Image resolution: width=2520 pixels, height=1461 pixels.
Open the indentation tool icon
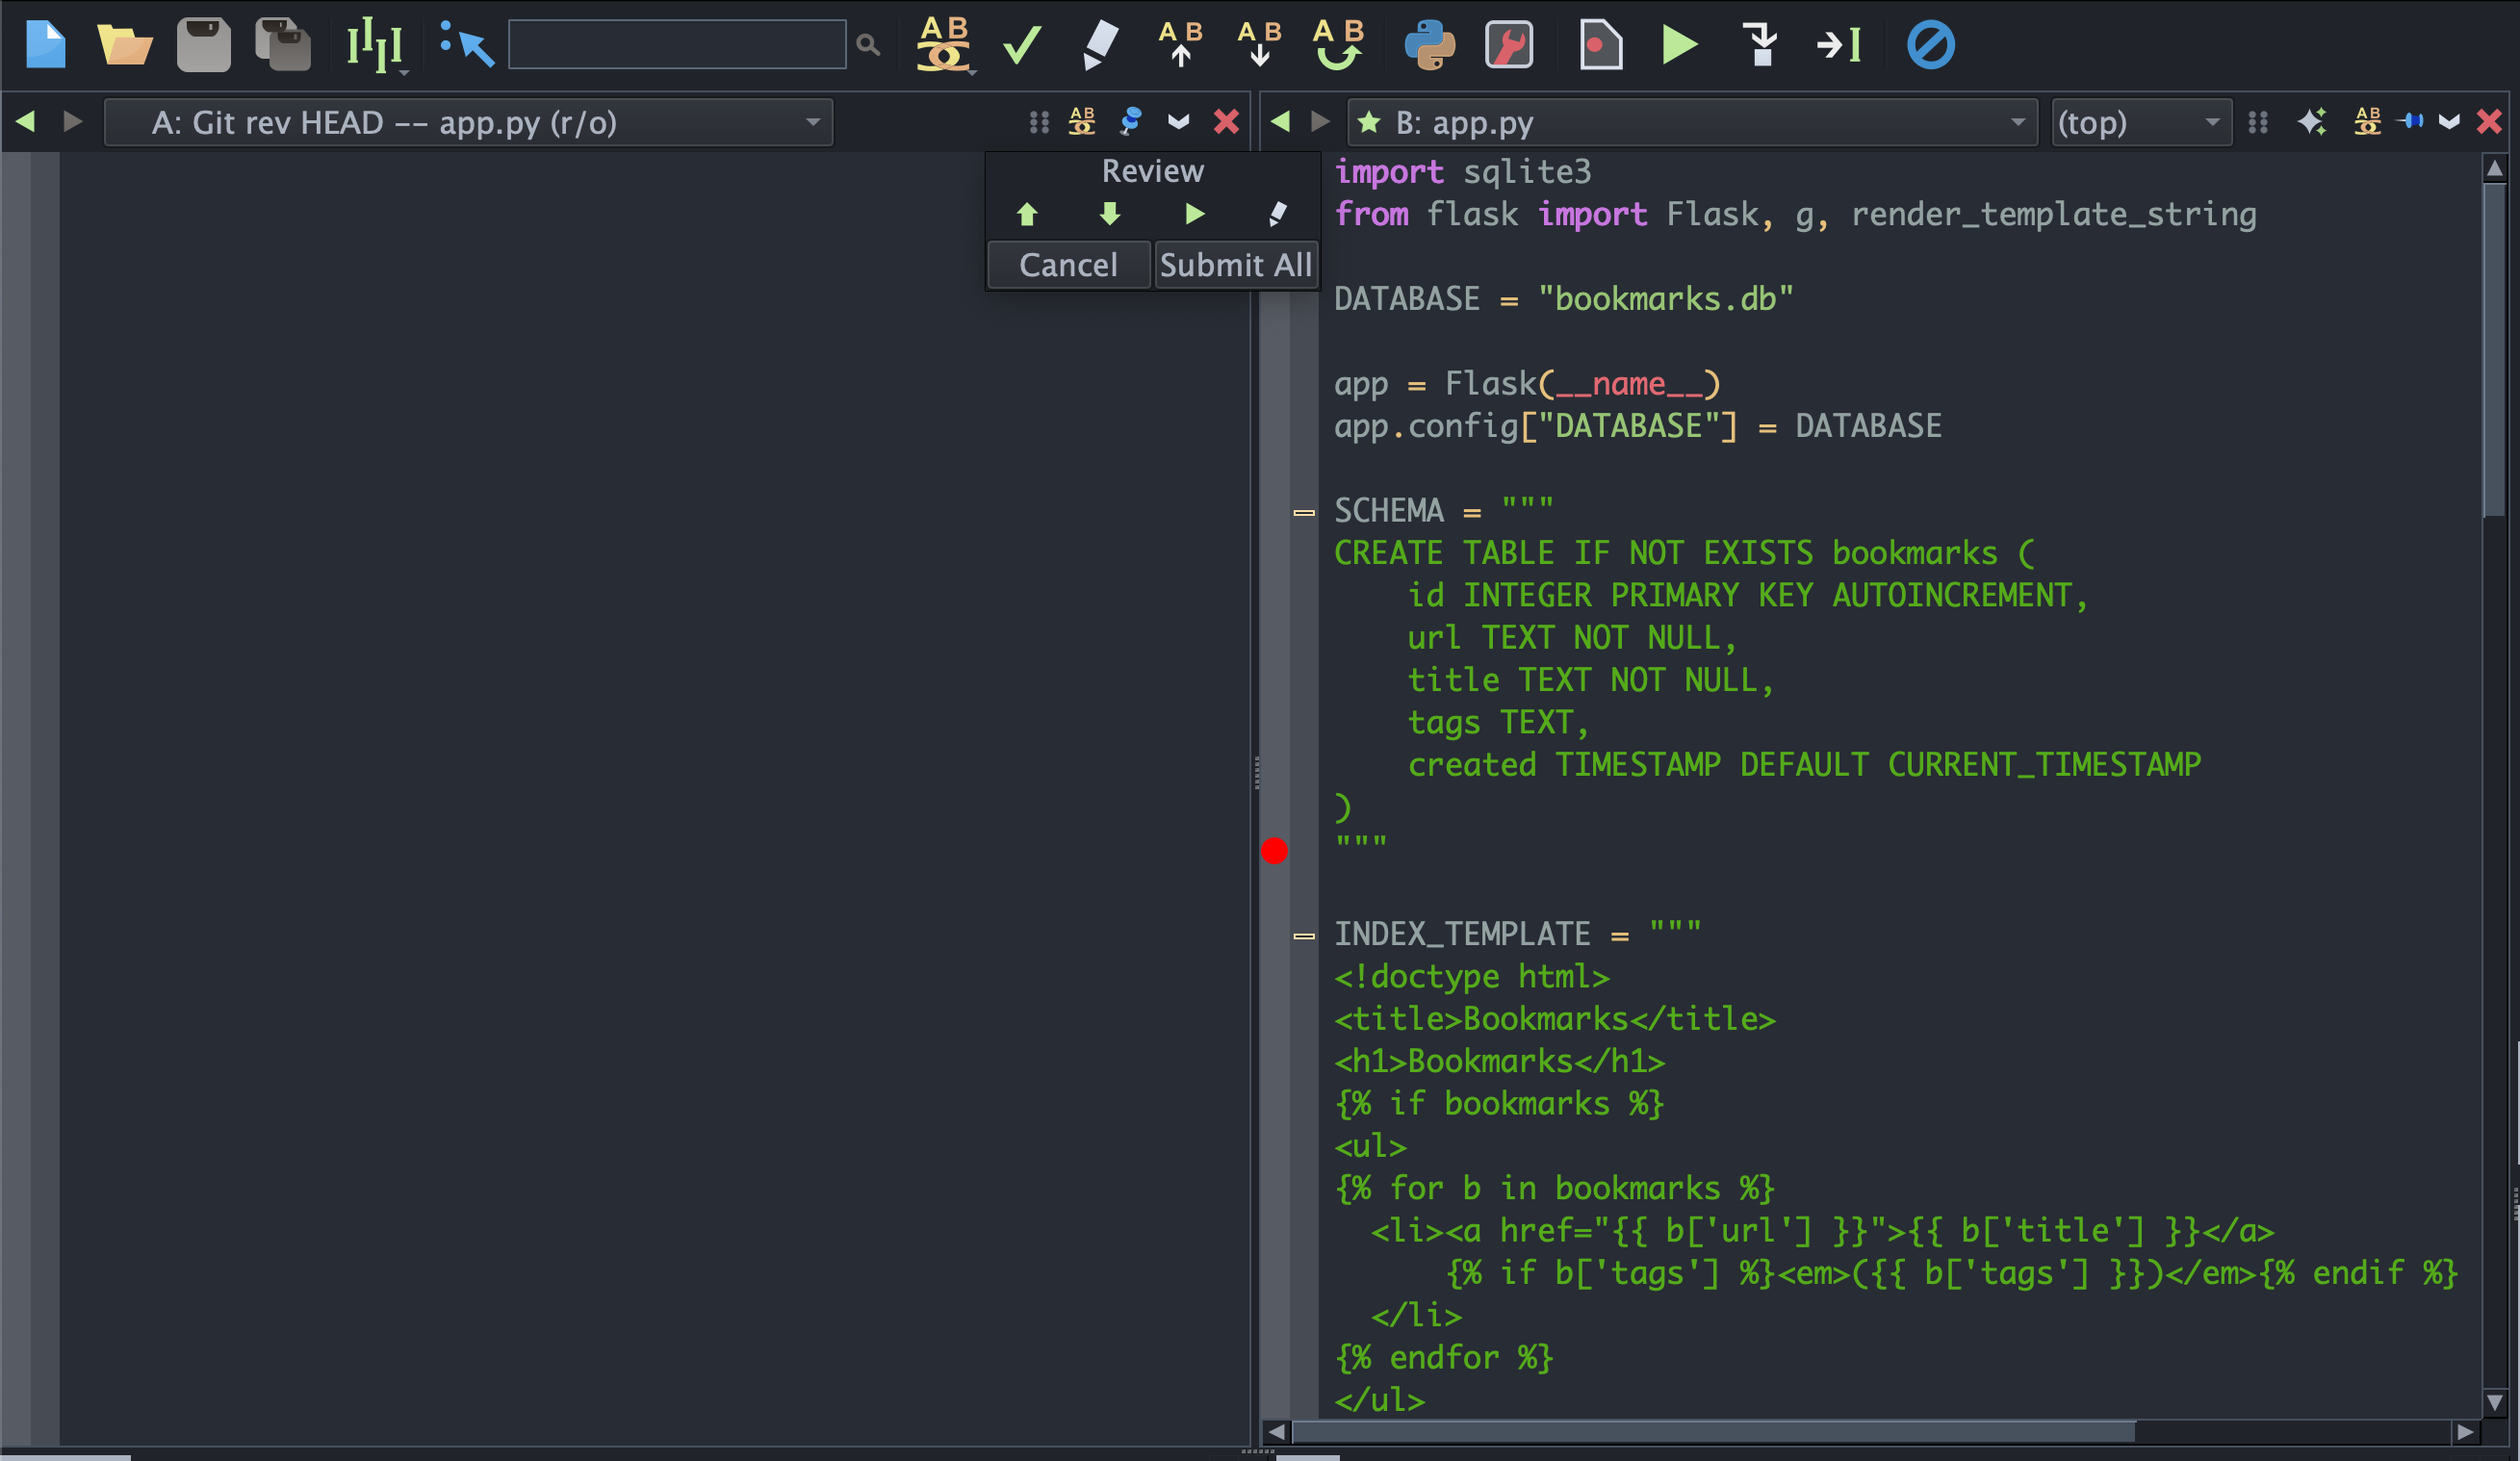click(373, 45)
